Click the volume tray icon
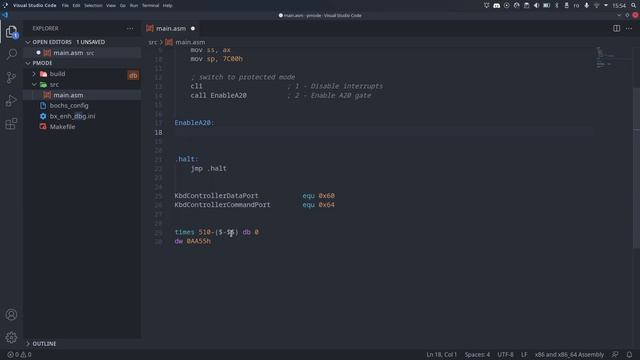The width and height of the screenshot is (640, 360). coord(536,5)
